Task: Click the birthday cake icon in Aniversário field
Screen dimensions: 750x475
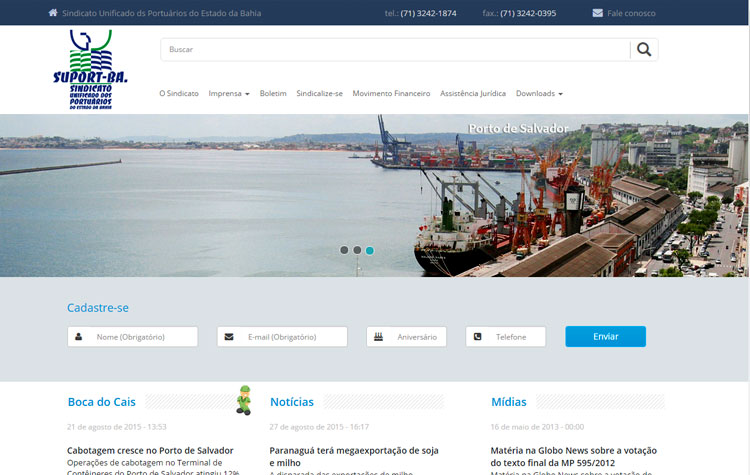Action: 378,337
